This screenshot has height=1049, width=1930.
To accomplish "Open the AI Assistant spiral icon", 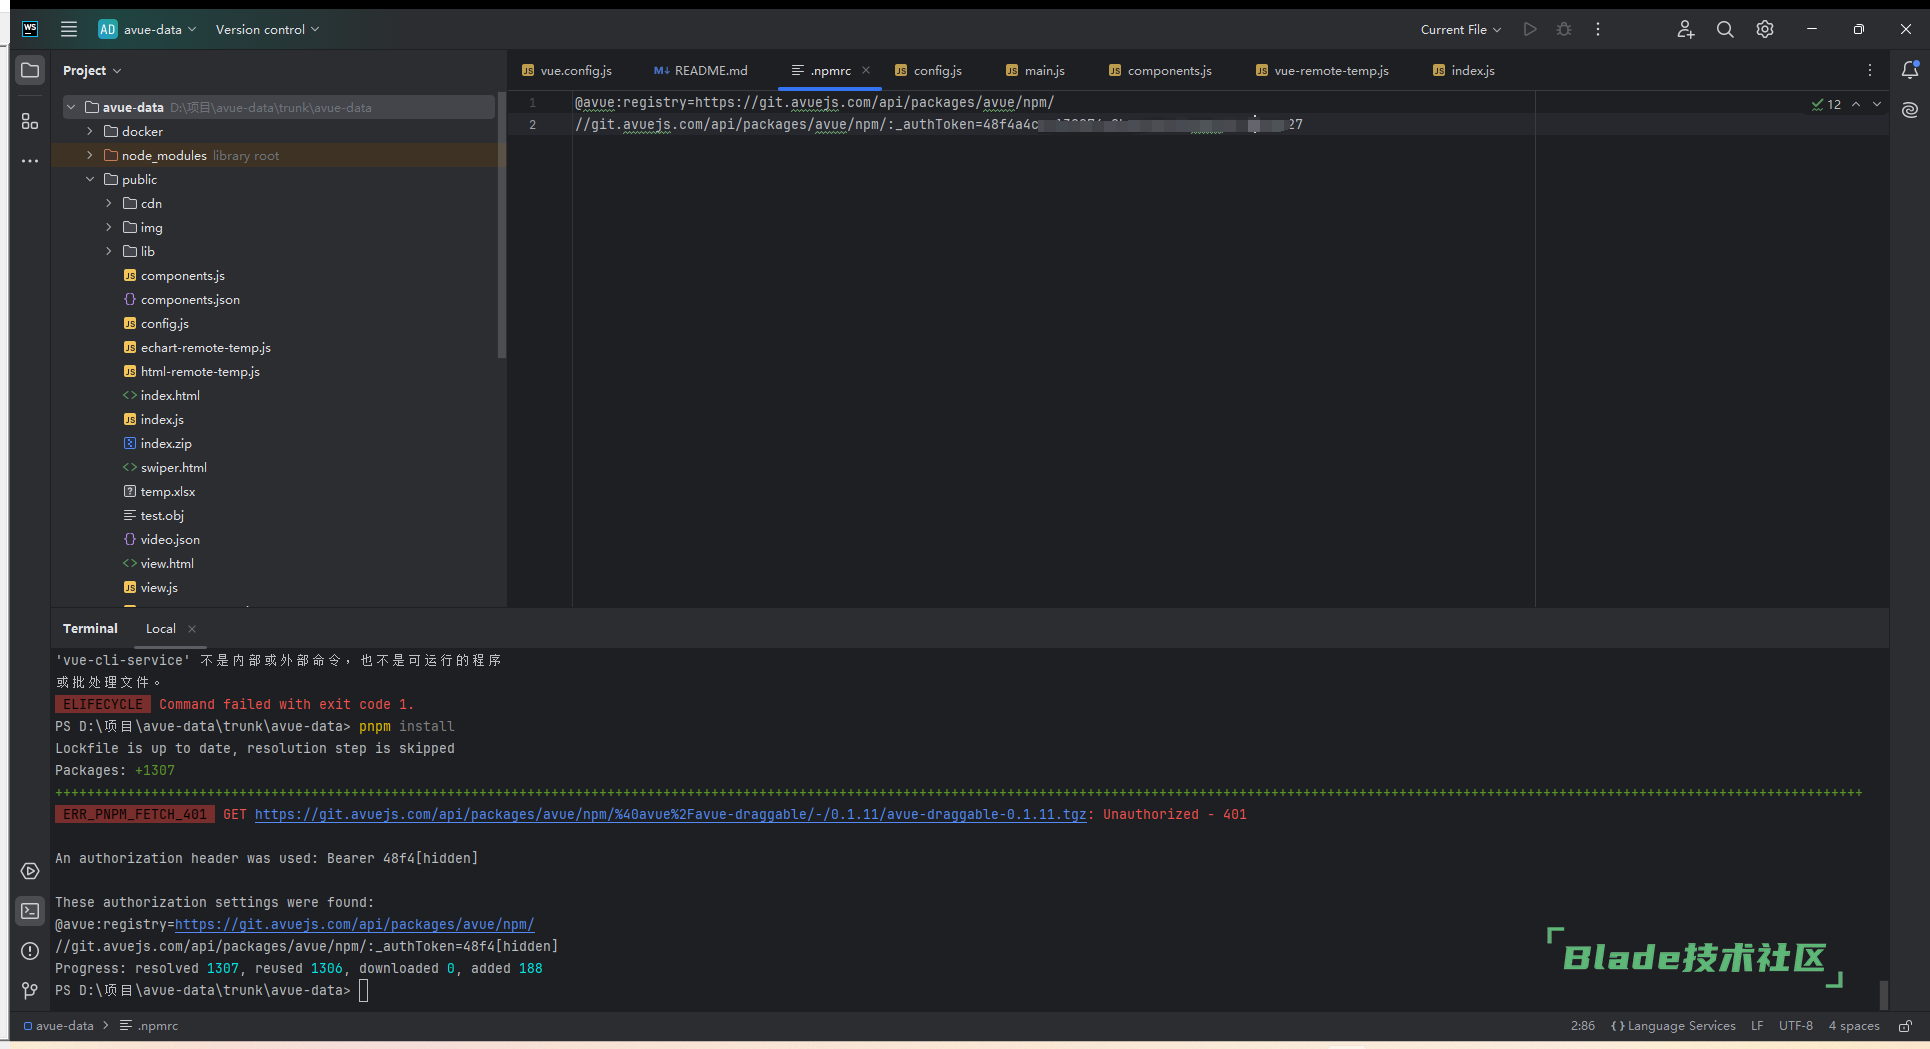I will pyautogui.click(x=1910, y=110).
